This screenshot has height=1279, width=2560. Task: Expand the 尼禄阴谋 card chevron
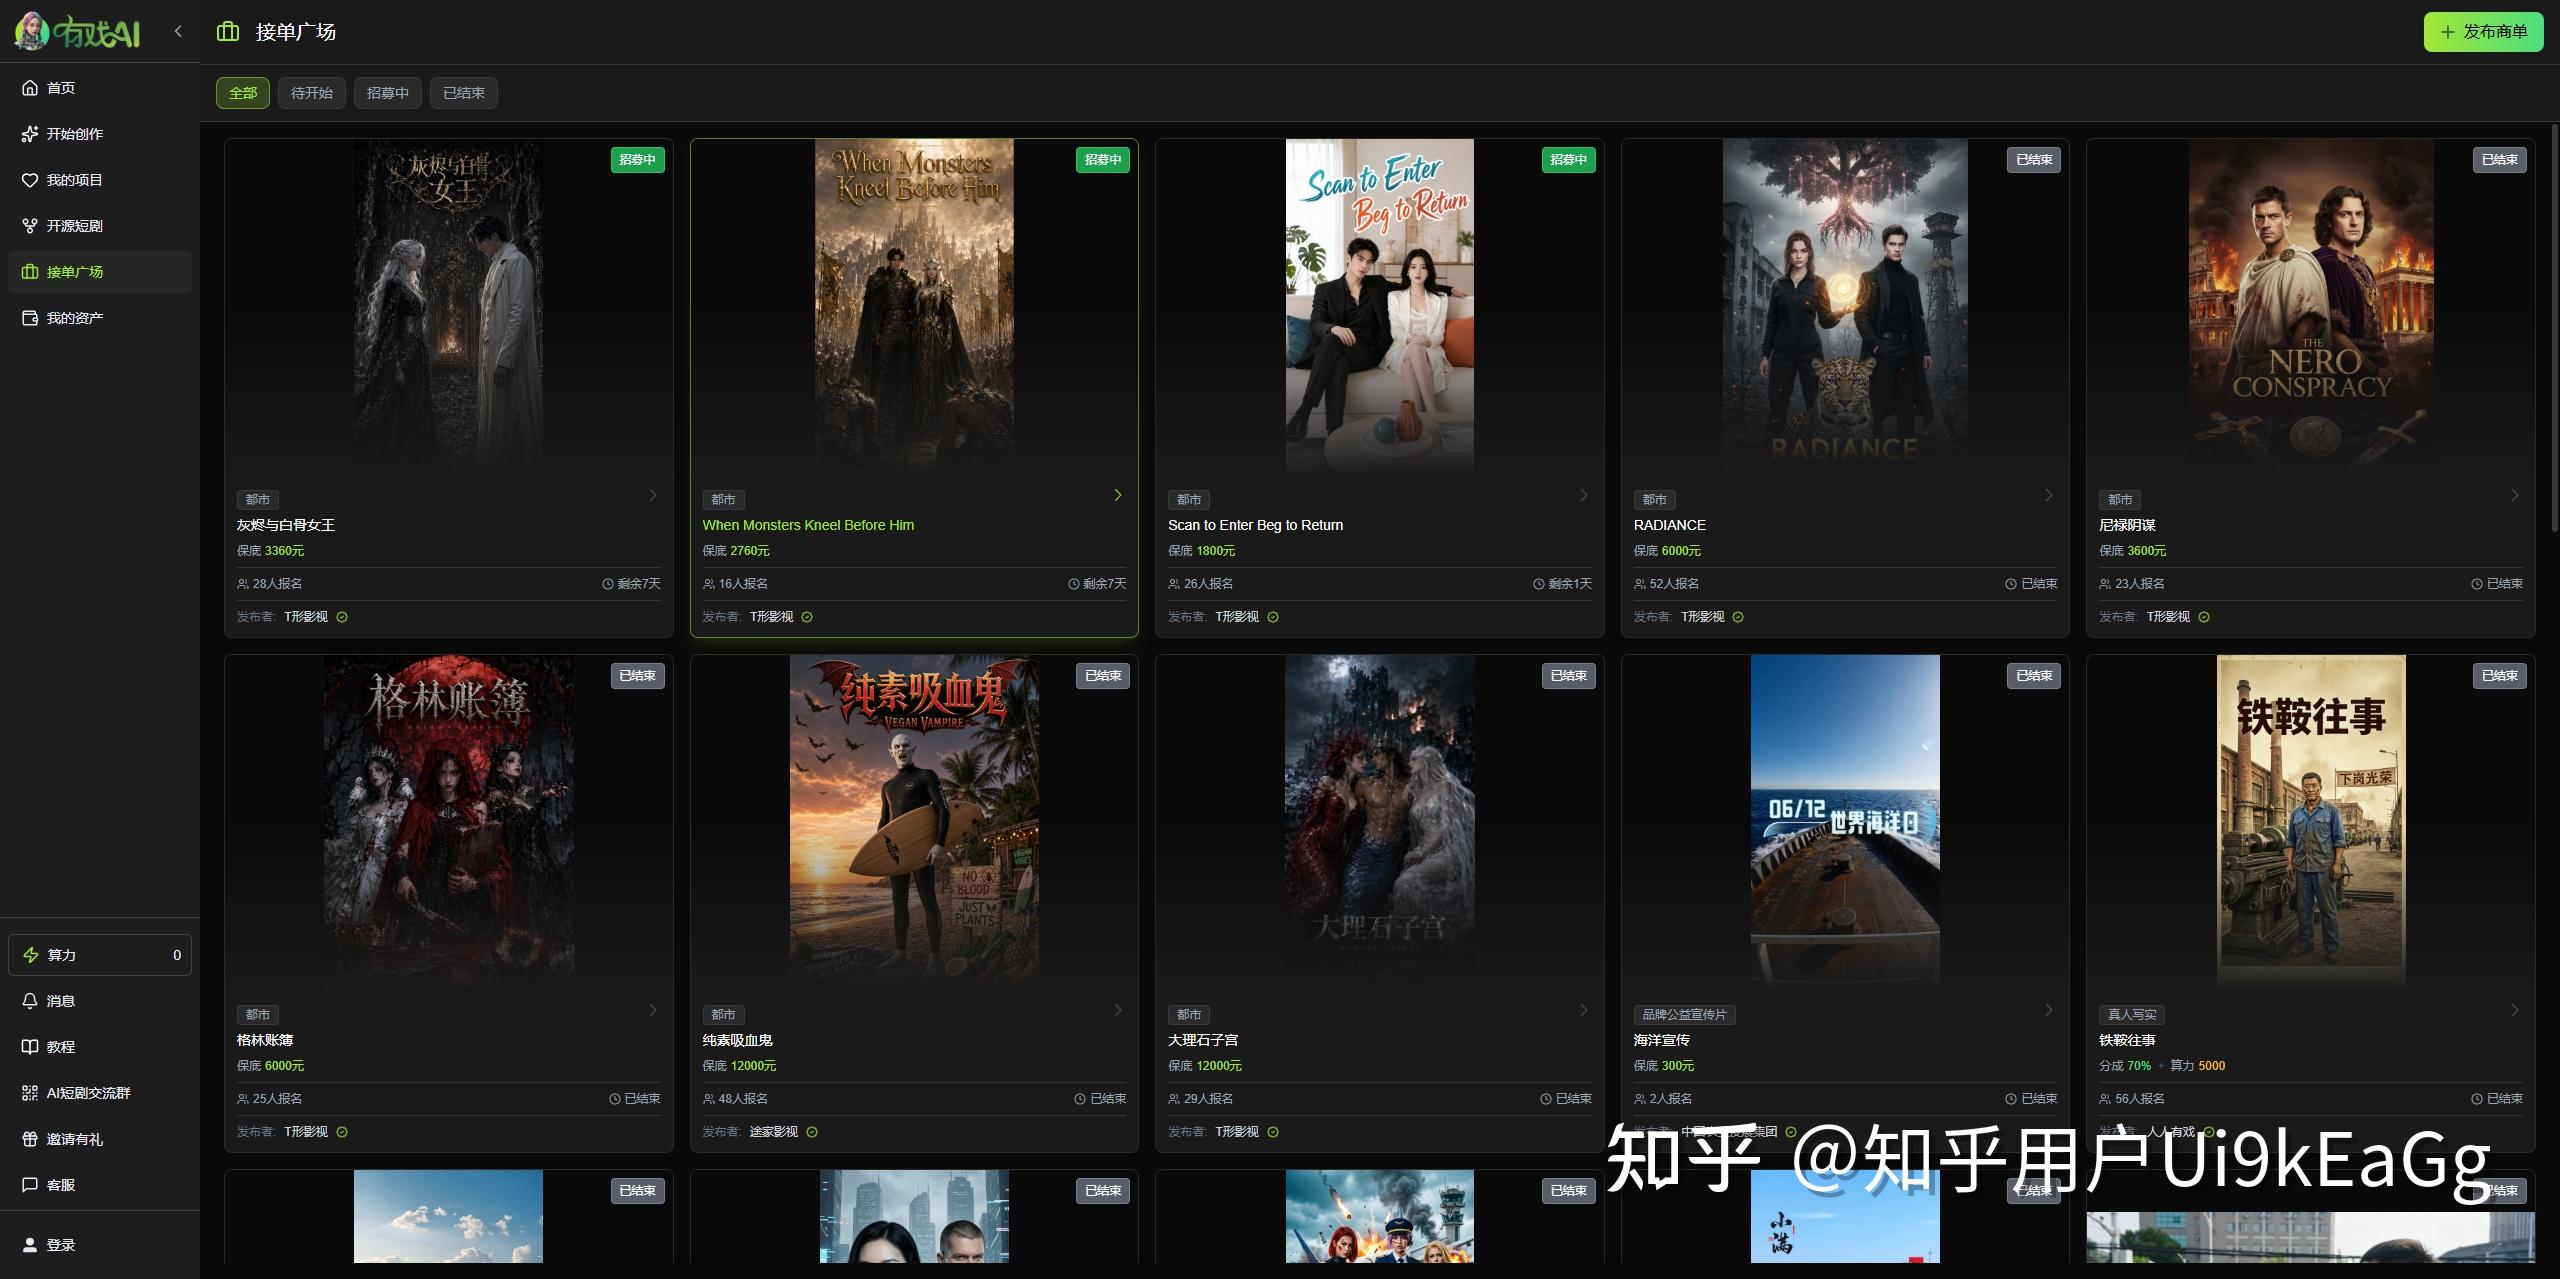[x=2515, y=495]
